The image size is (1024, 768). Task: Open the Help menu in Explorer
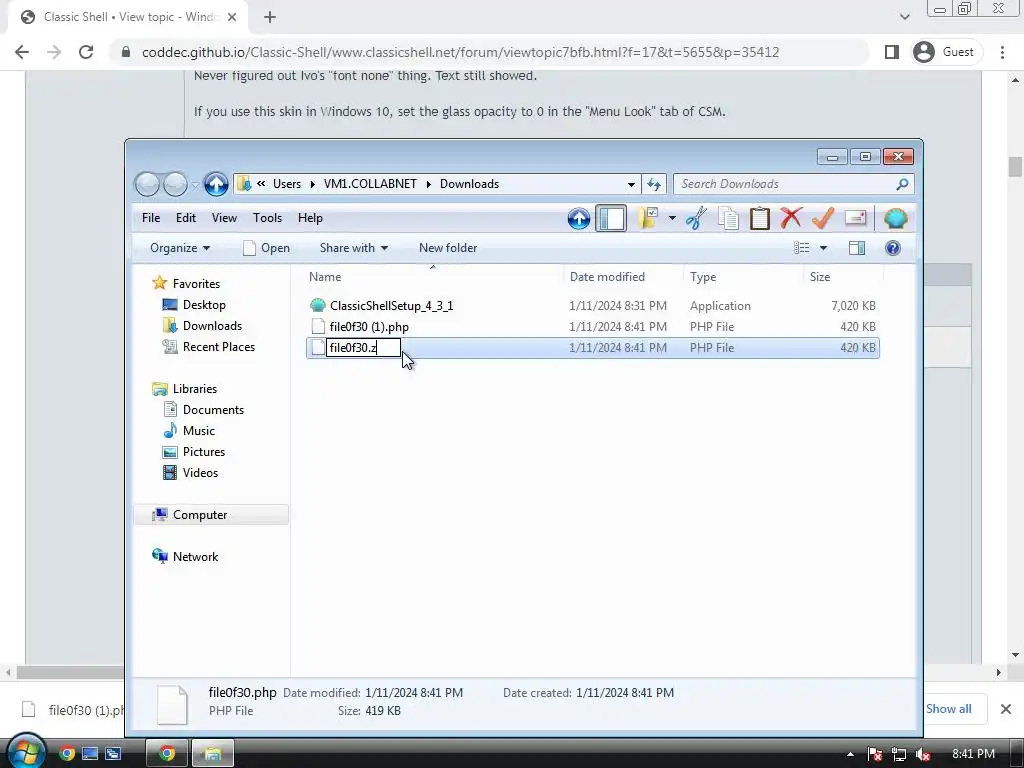coord(310,218)
